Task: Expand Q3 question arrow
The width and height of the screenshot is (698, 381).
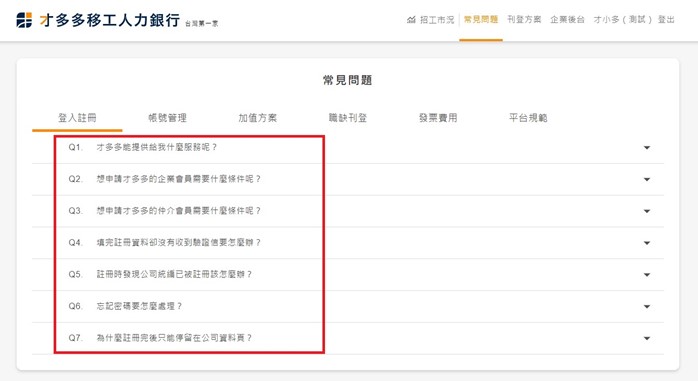Action: (x=647, y=211)
